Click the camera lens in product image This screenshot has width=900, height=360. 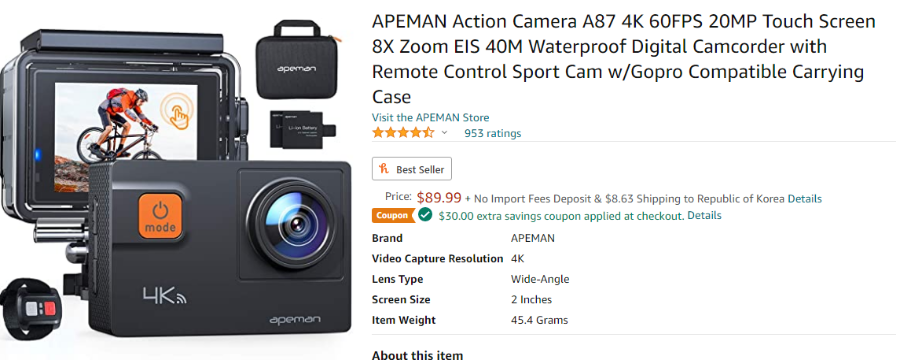pyautogui.click(x=291, y=223)
